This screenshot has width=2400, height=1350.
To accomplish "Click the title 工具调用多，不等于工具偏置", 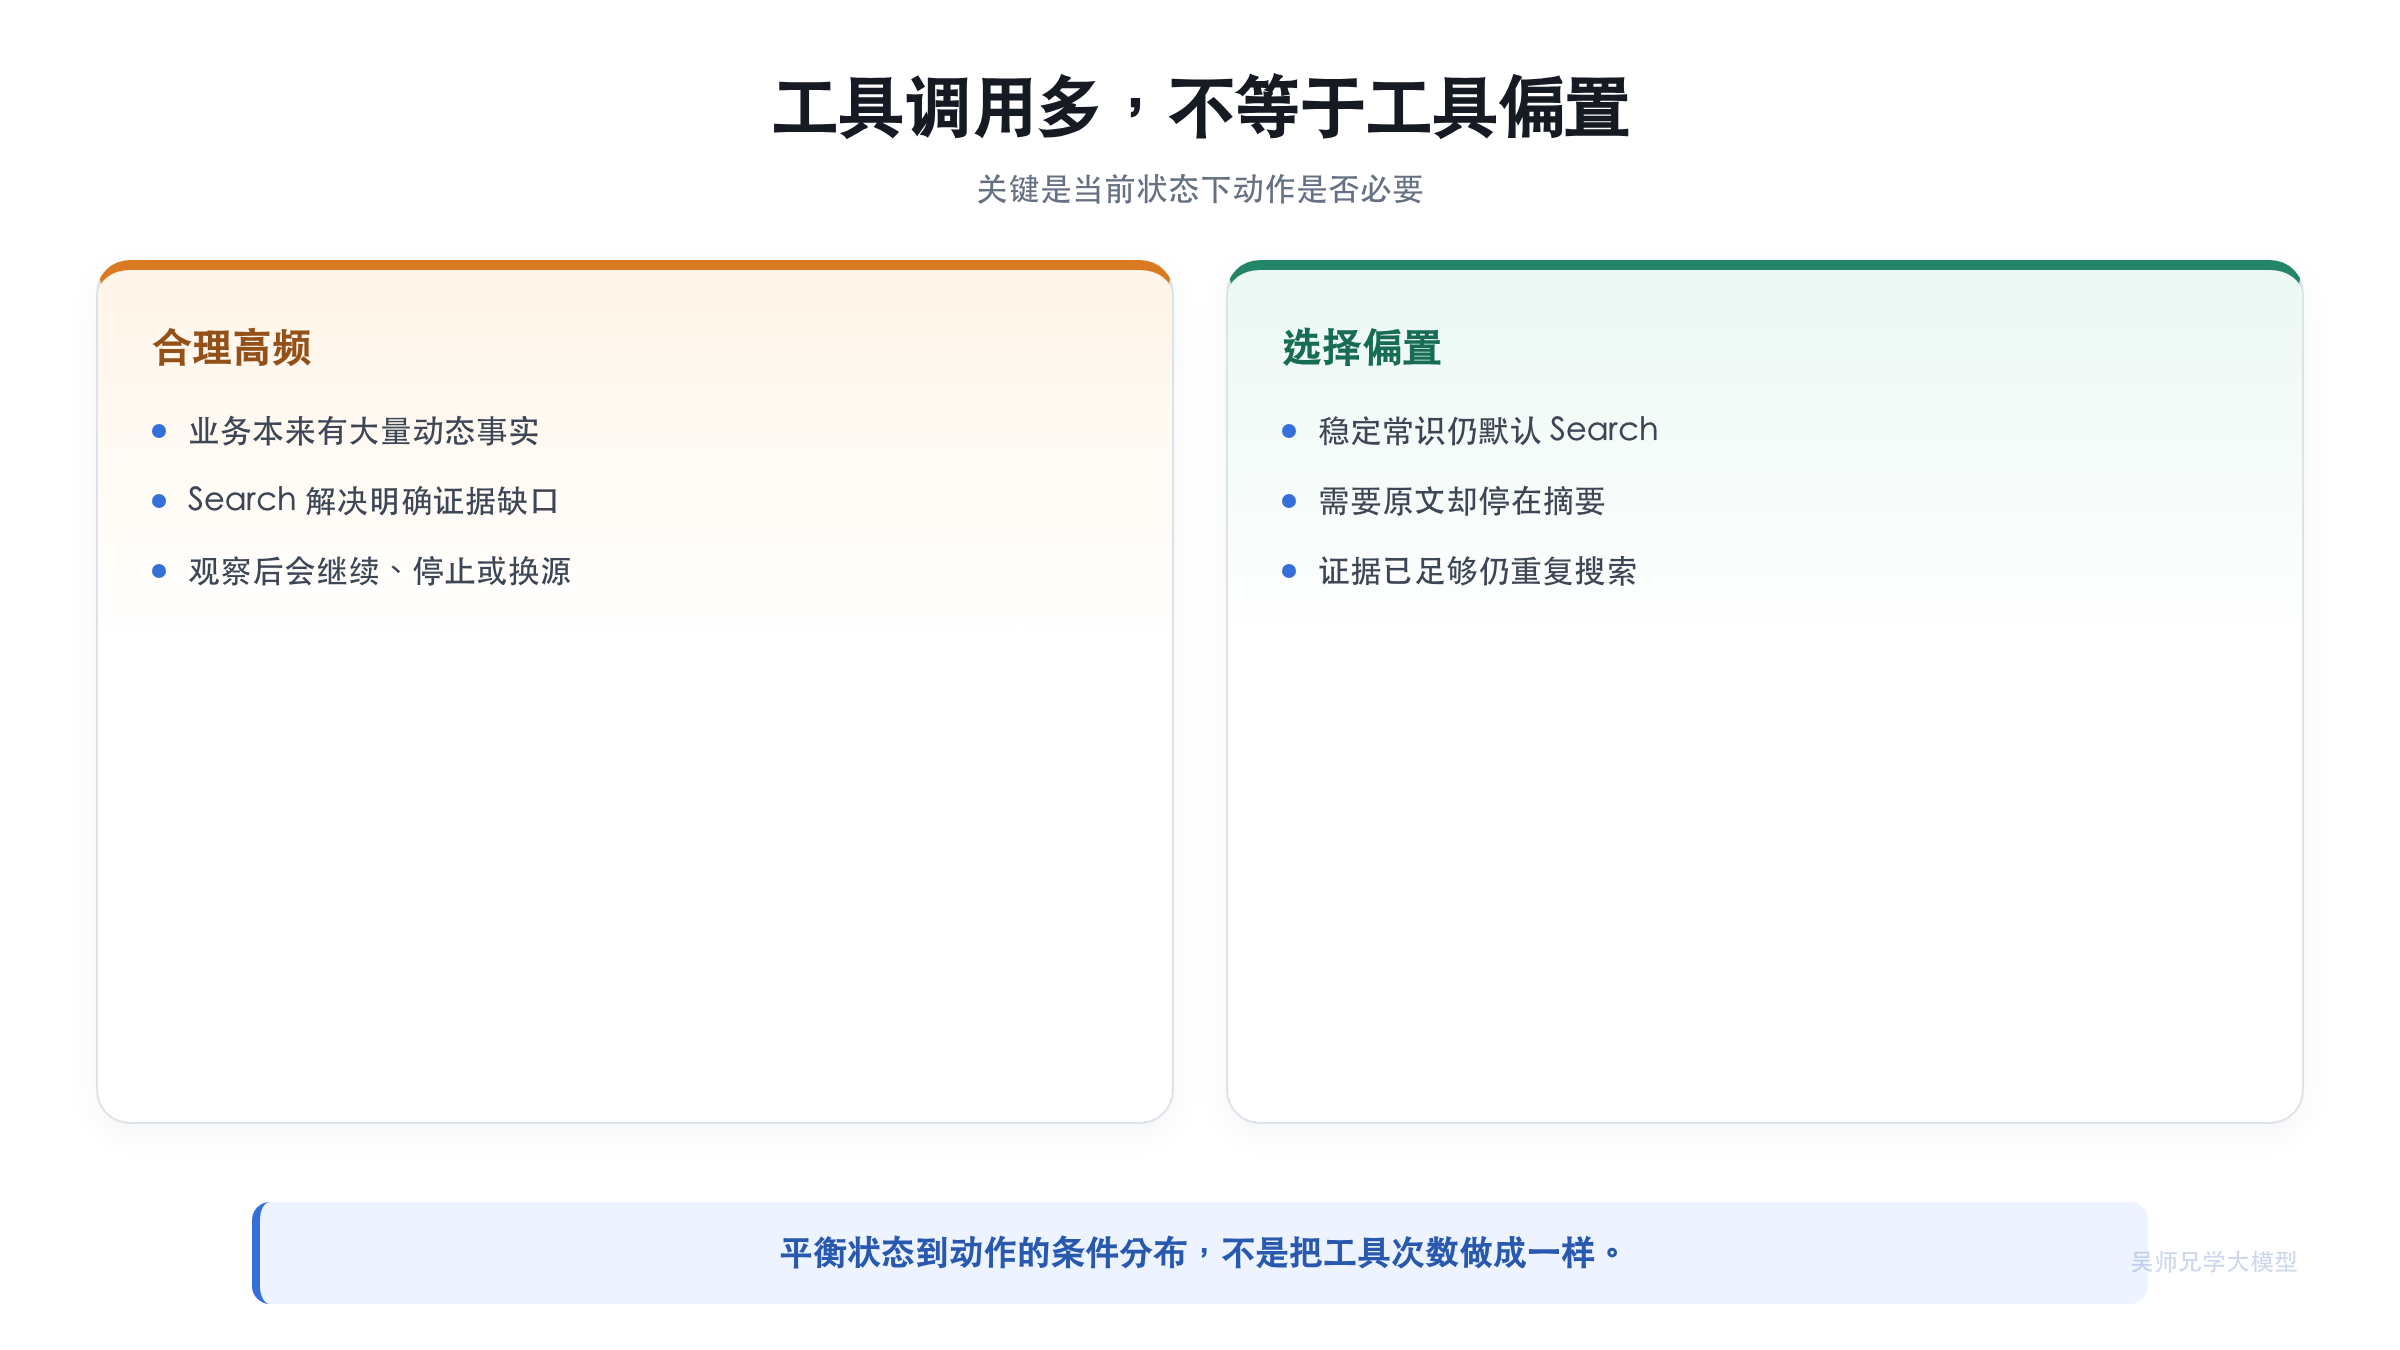I will pyautogui.click(x=1200, y=108).
